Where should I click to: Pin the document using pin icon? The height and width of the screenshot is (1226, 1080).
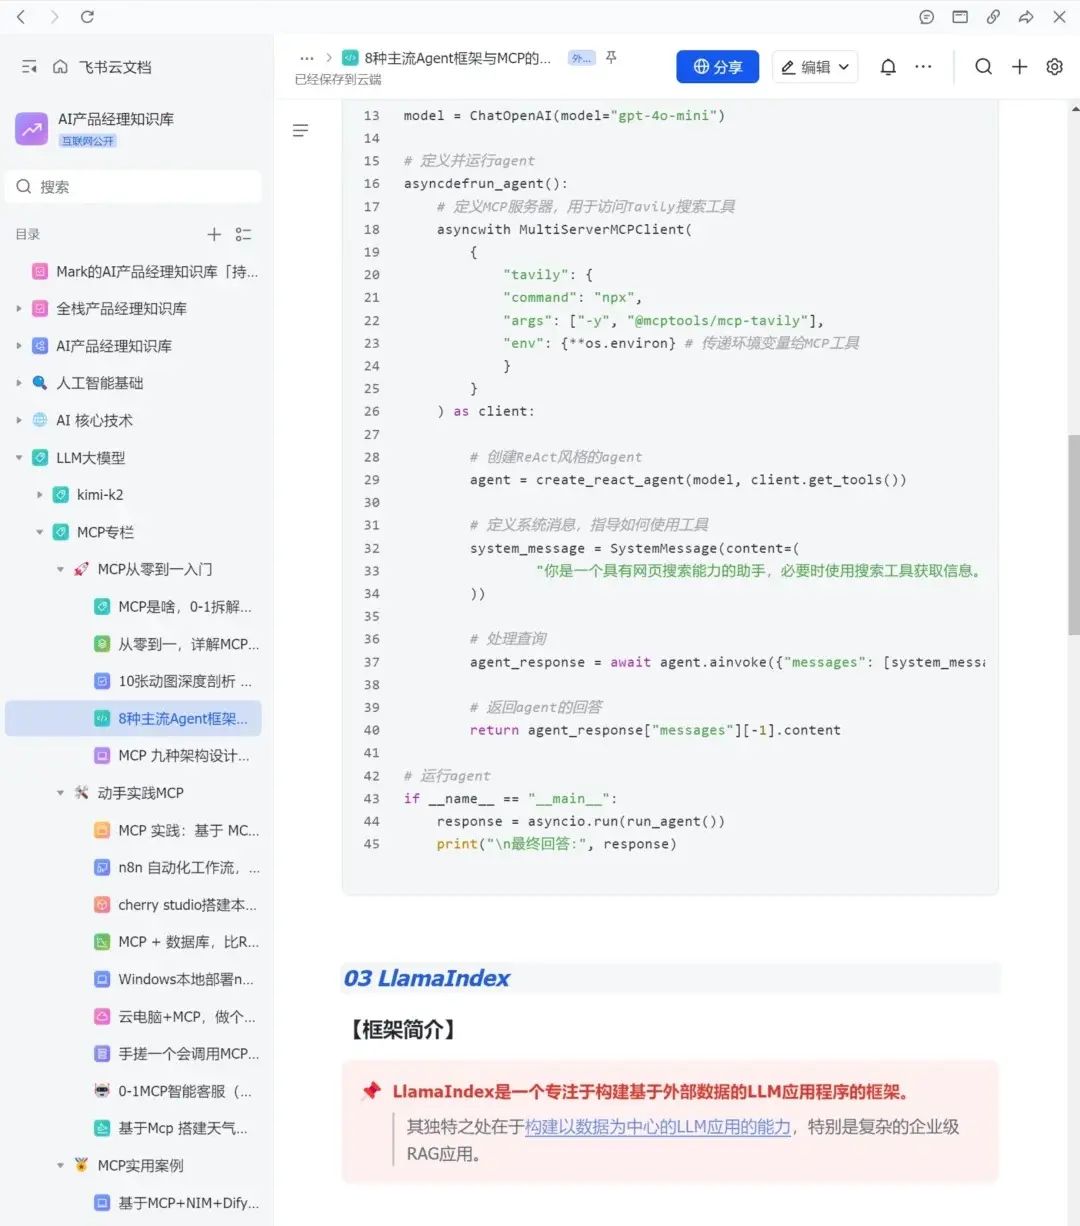(611, 58)
